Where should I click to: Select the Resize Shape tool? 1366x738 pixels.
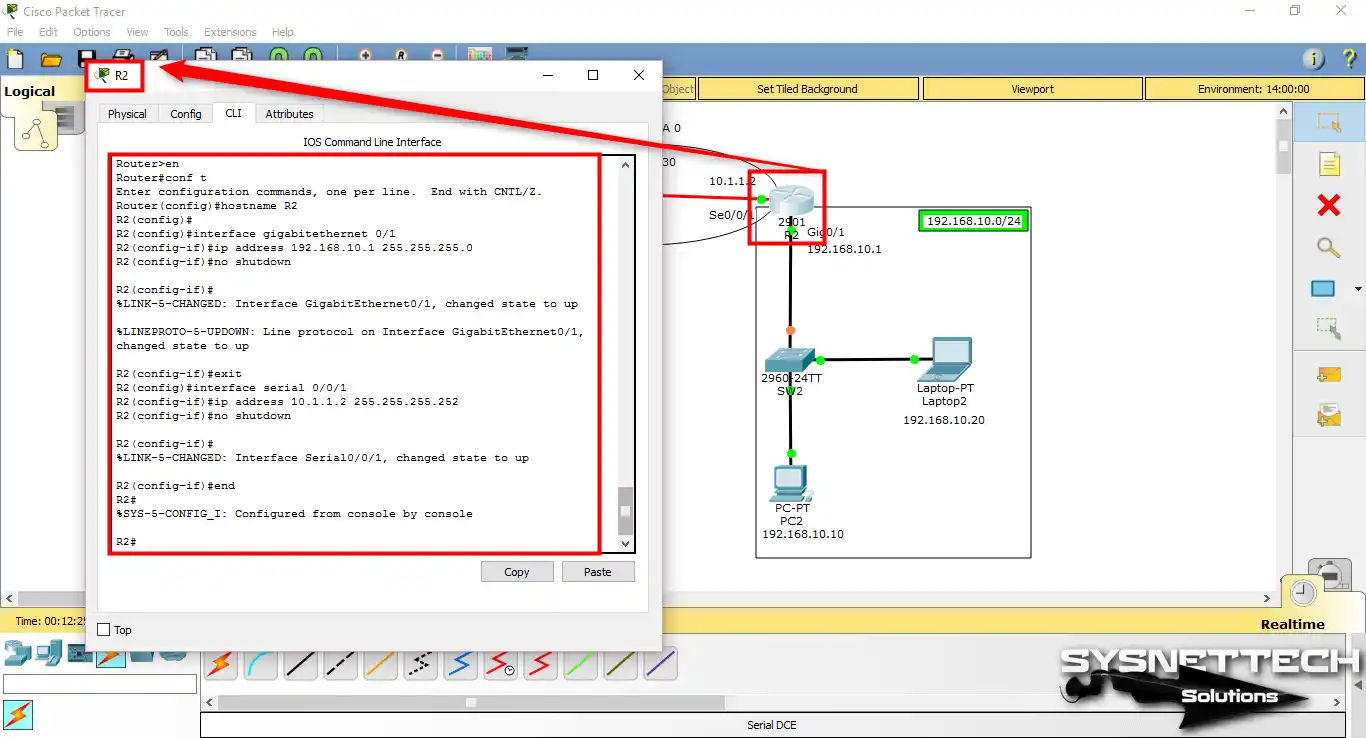click(x=1328, y=327)
